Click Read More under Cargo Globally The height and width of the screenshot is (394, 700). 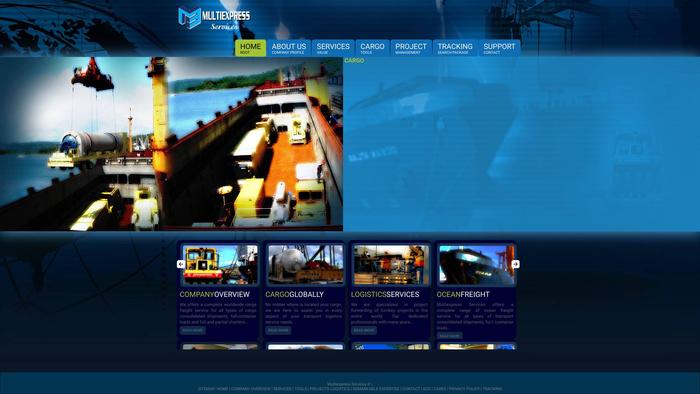[x=278, y=330]
